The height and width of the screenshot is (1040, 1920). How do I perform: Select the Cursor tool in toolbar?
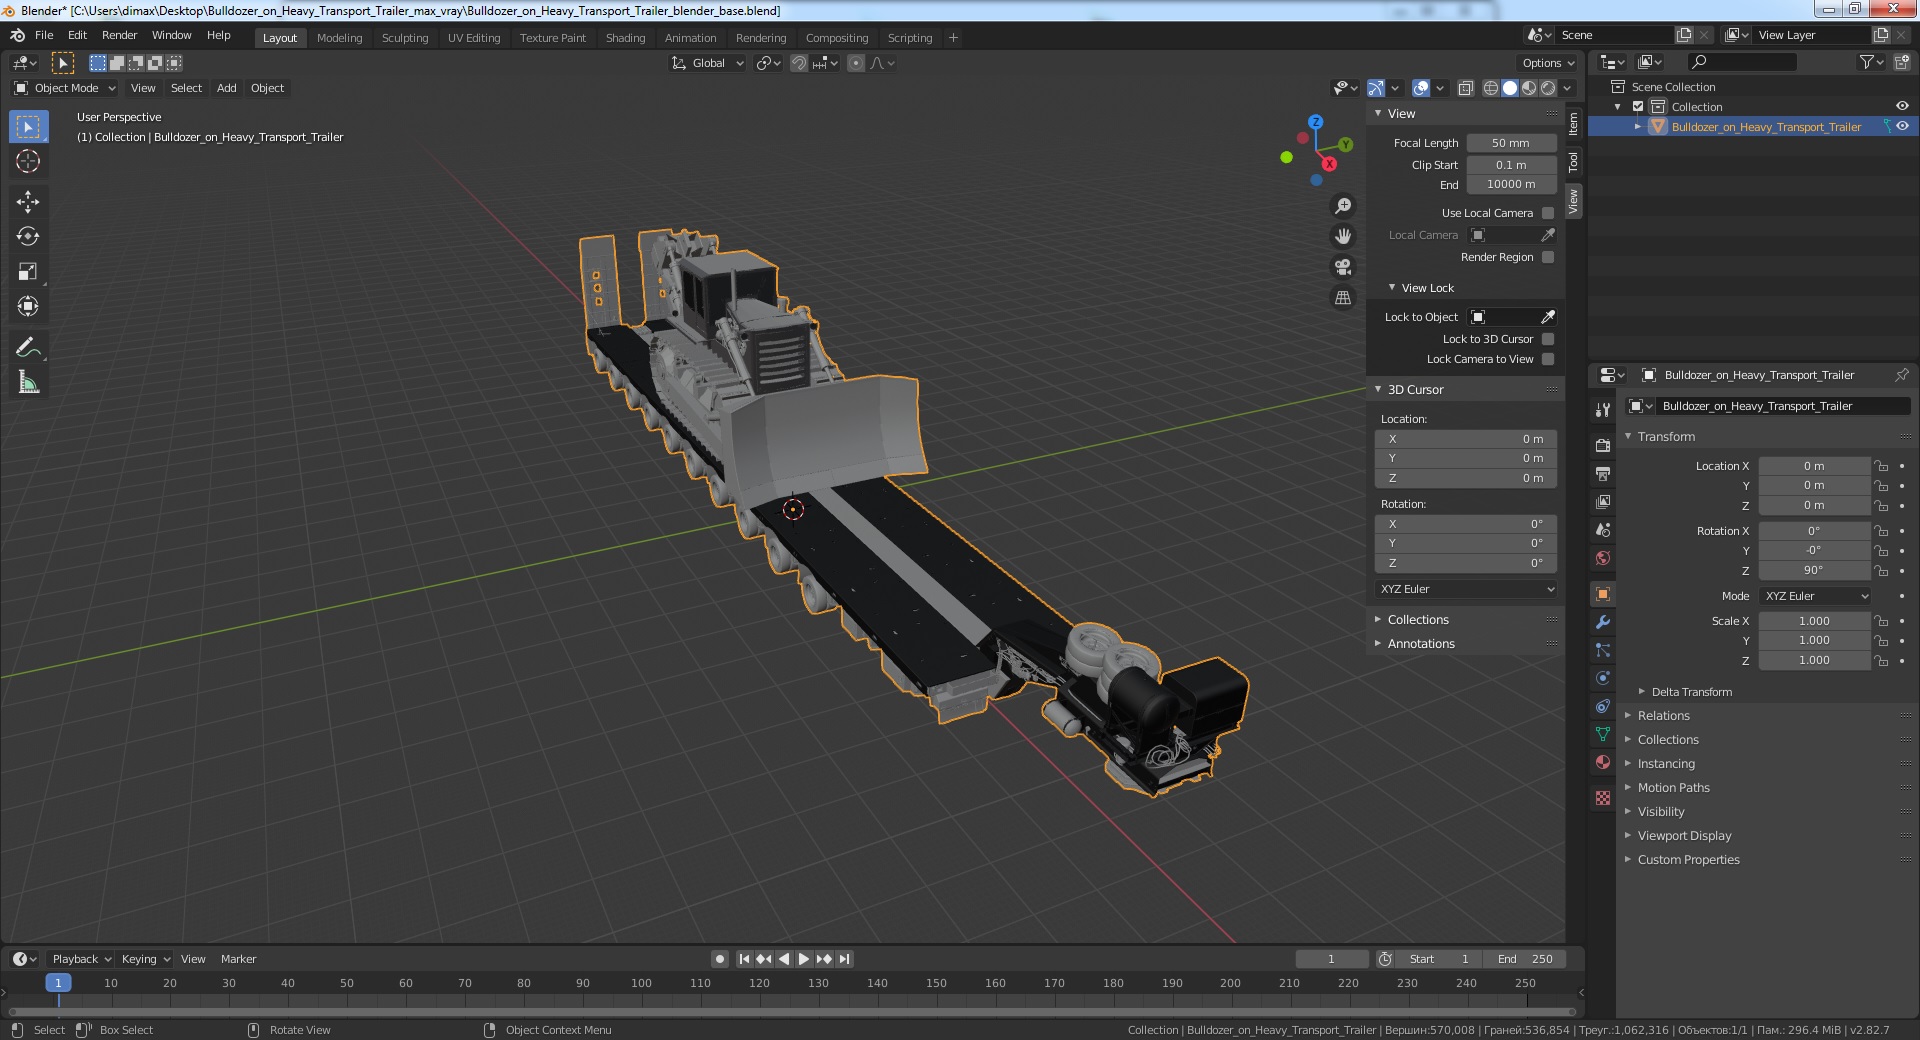click(x=28, y=162)
